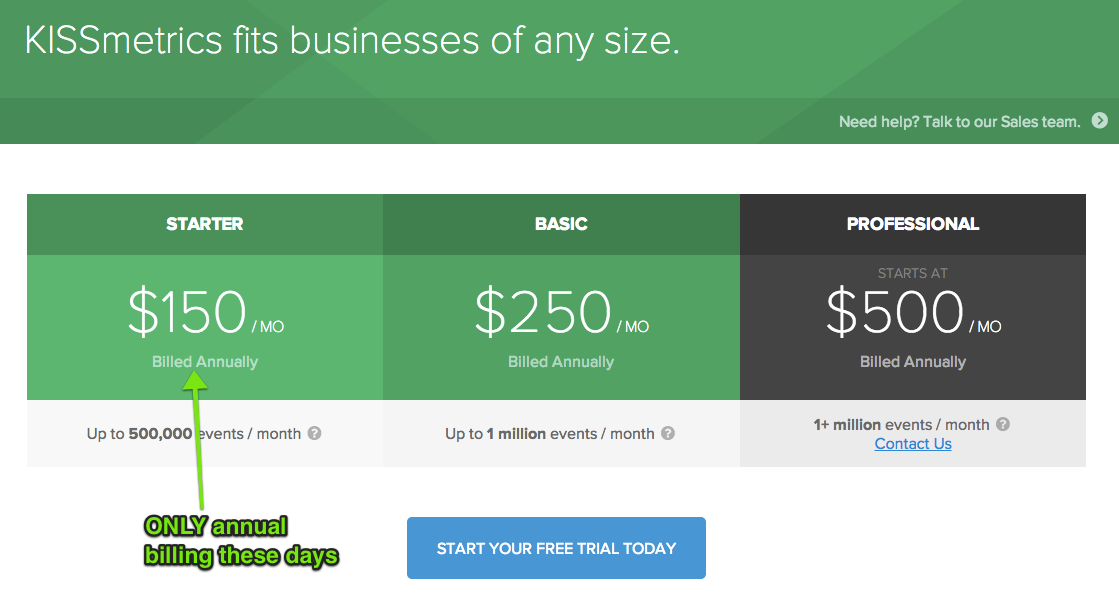The width and height of the screenshot is (1119, 598).
Task: Click Start Your Free Trial Today button
Action: pos(556,548)
